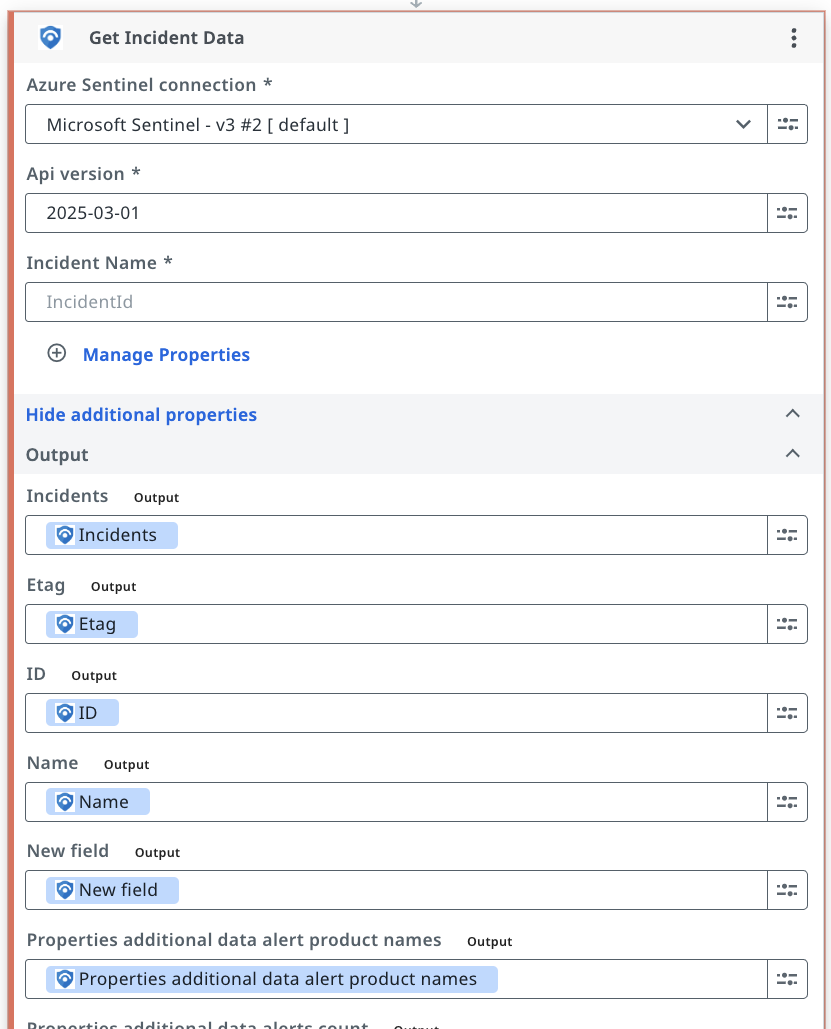Click into the Incident Name input field
This screenshot has height=1029, width=831.
pos(396,302)
